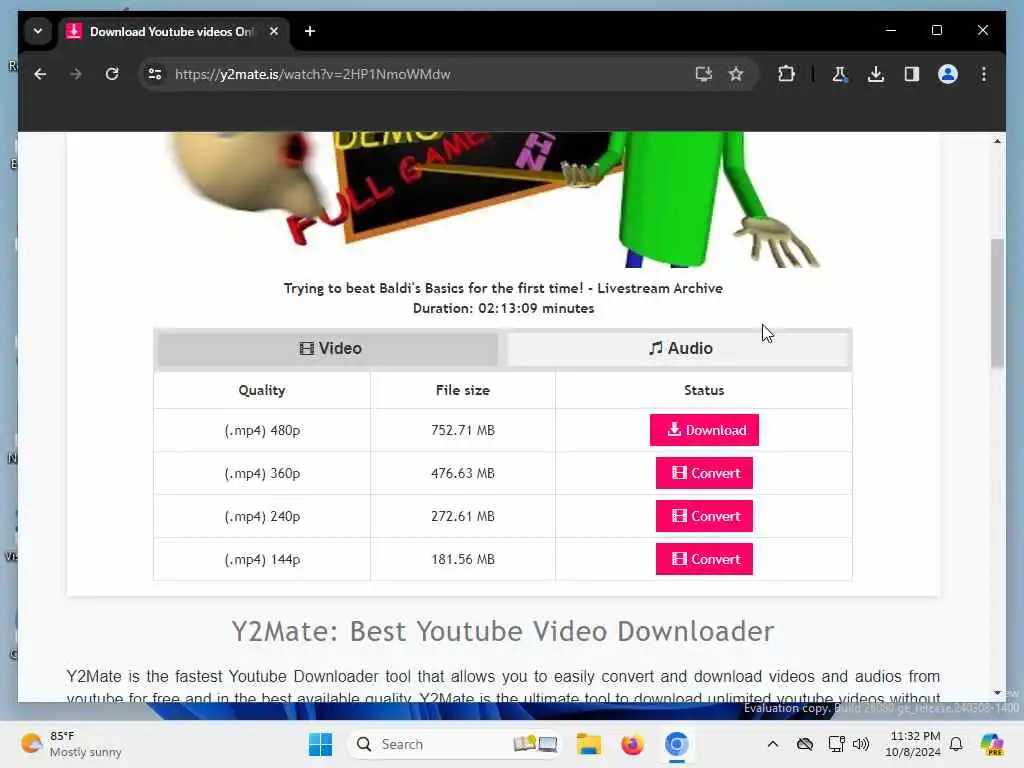The width and height of the screenshot is (1024, 768).
Task: Click the (.mp4) 144p quality cell
Action: point(262,560)
